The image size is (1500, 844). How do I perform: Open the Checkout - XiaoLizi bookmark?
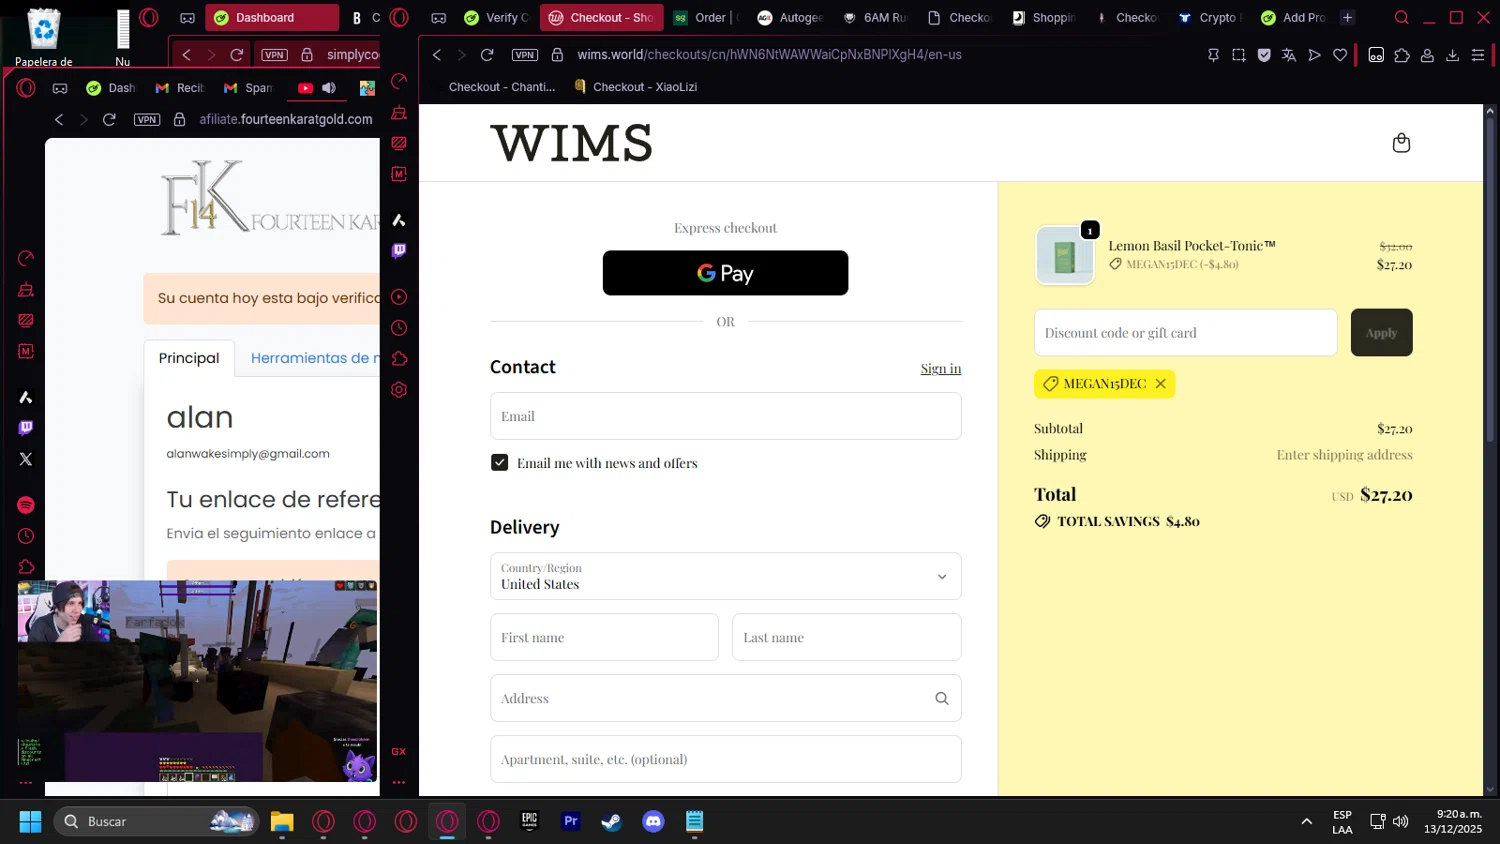(635, 87)
